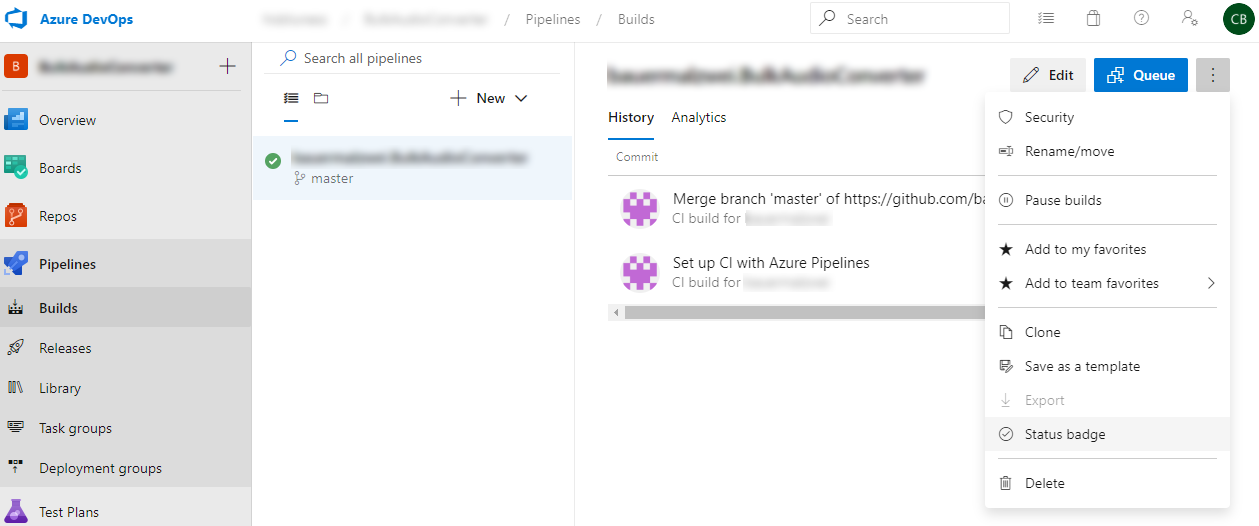The height and width of the screenshot is (526, 1259).
Task: Switch to folder view of pipelines
Action: (321, 98)
